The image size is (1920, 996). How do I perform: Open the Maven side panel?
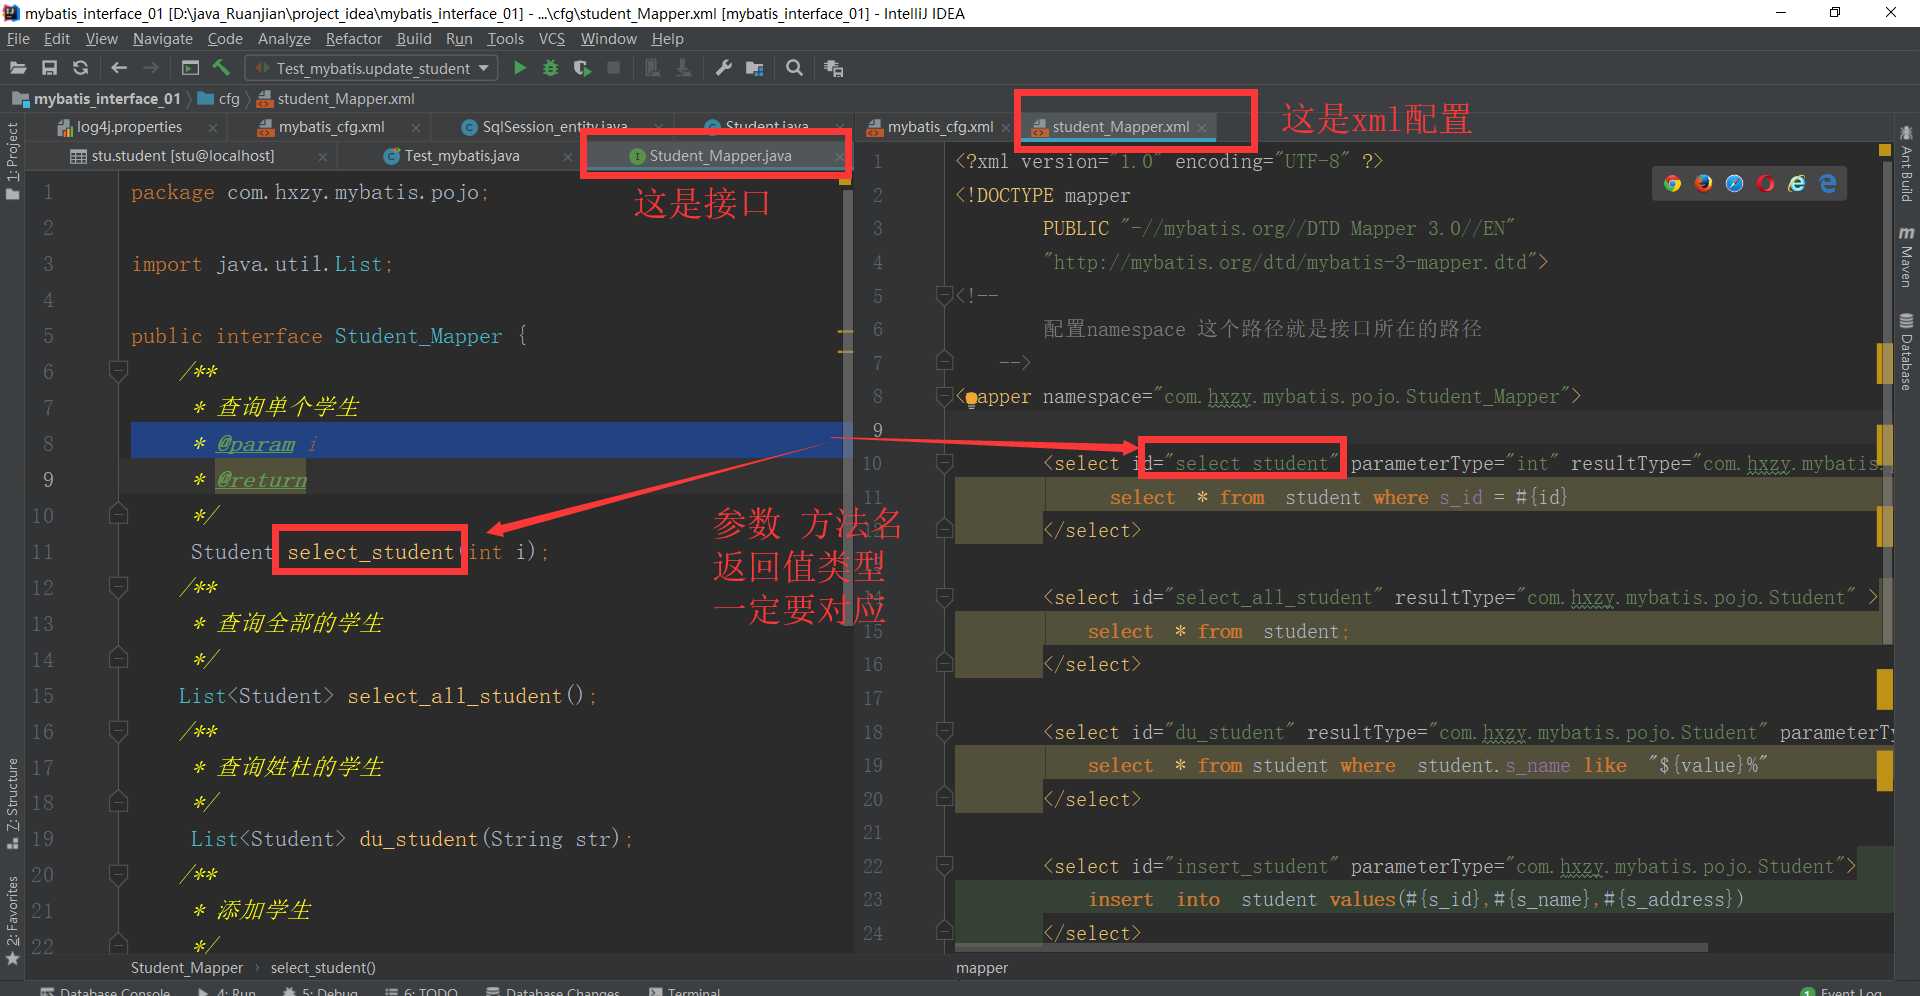[1906, 257]
